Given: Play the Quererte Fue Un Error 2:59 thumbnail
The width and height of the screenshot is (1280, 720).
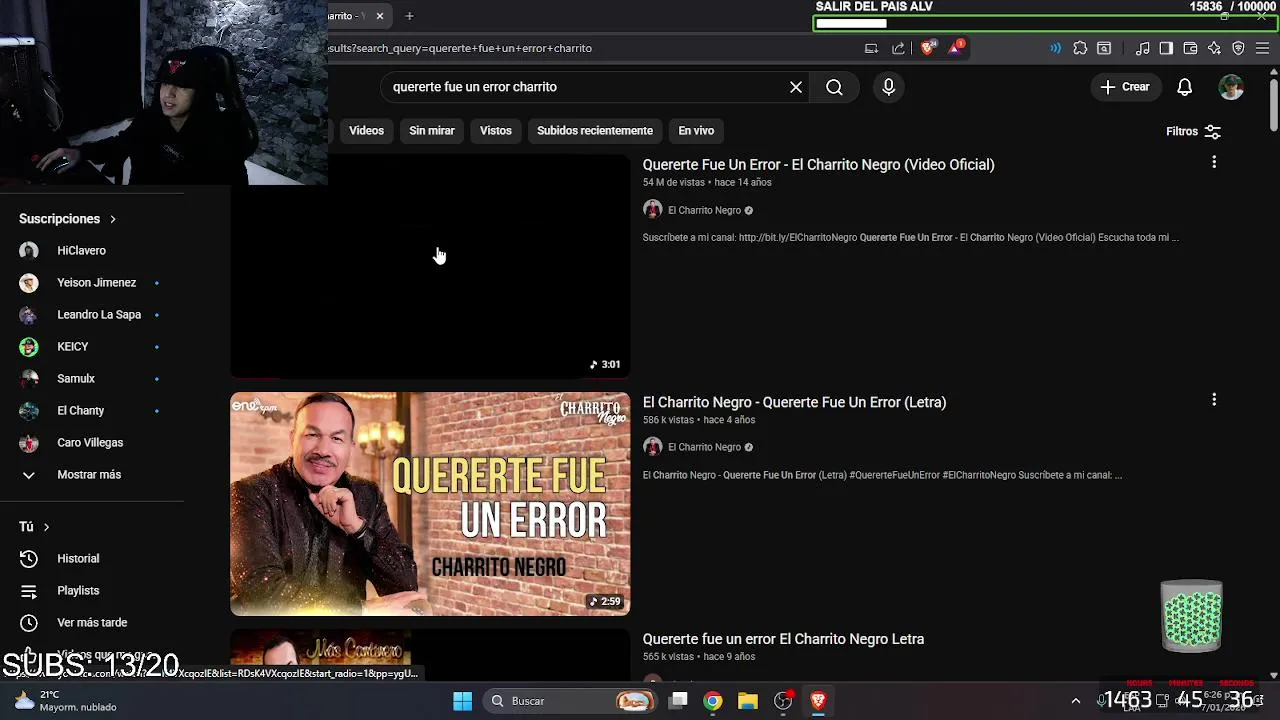Looking at the screenshot, I should click(x=430, y=504).
